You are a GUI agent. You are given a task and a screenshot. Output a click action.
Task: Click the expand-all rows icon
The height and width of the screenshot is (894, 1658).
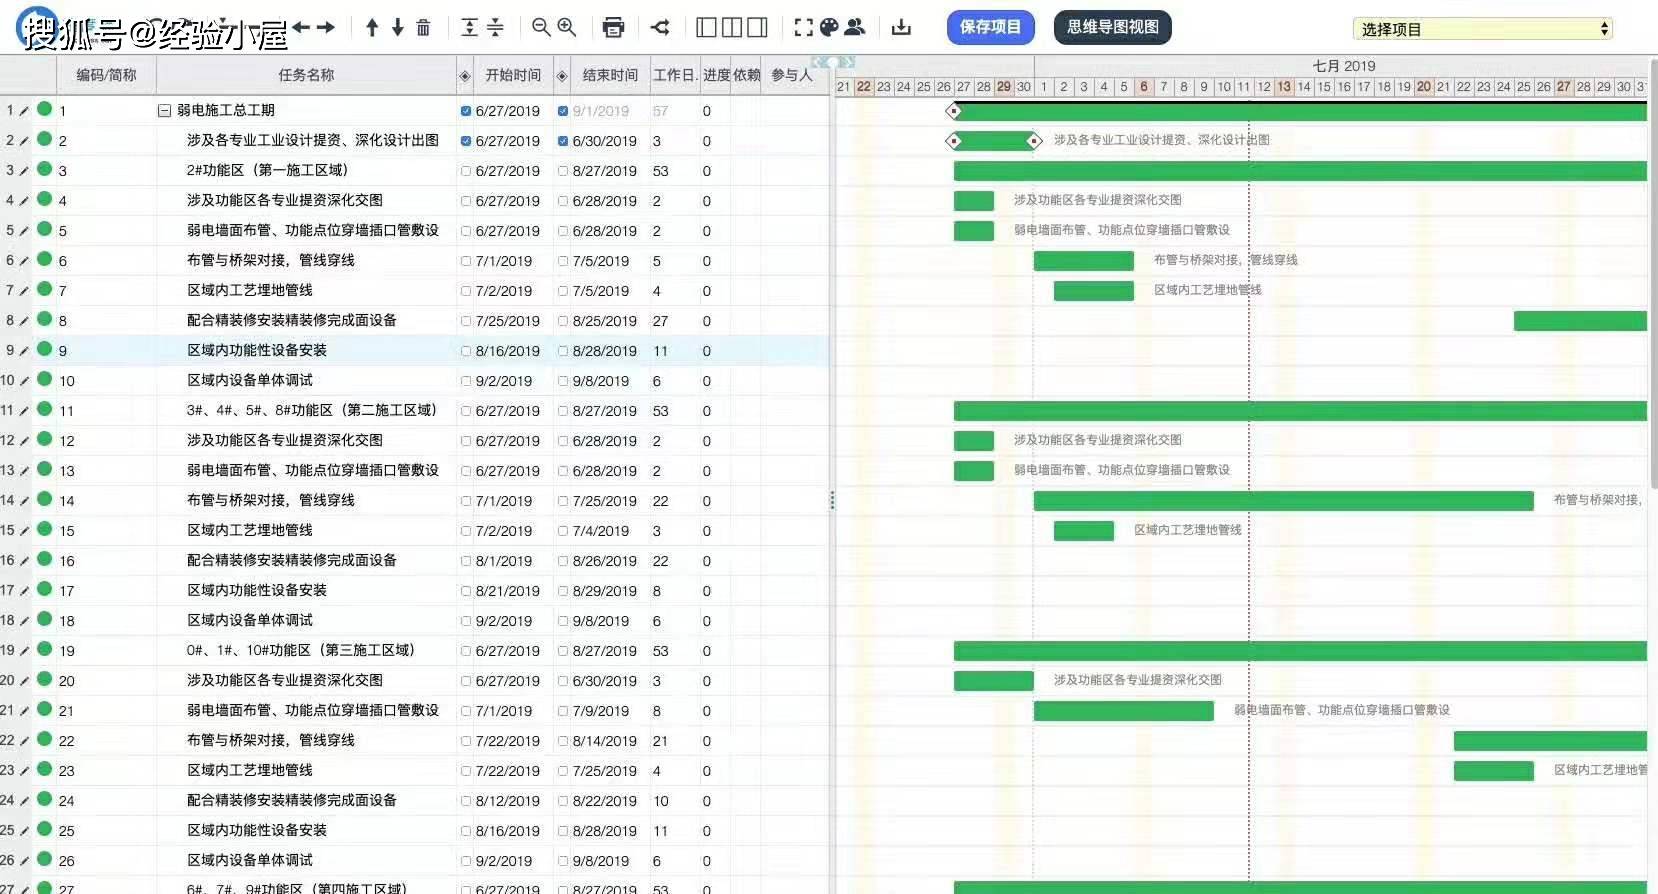tap(469, 28)
